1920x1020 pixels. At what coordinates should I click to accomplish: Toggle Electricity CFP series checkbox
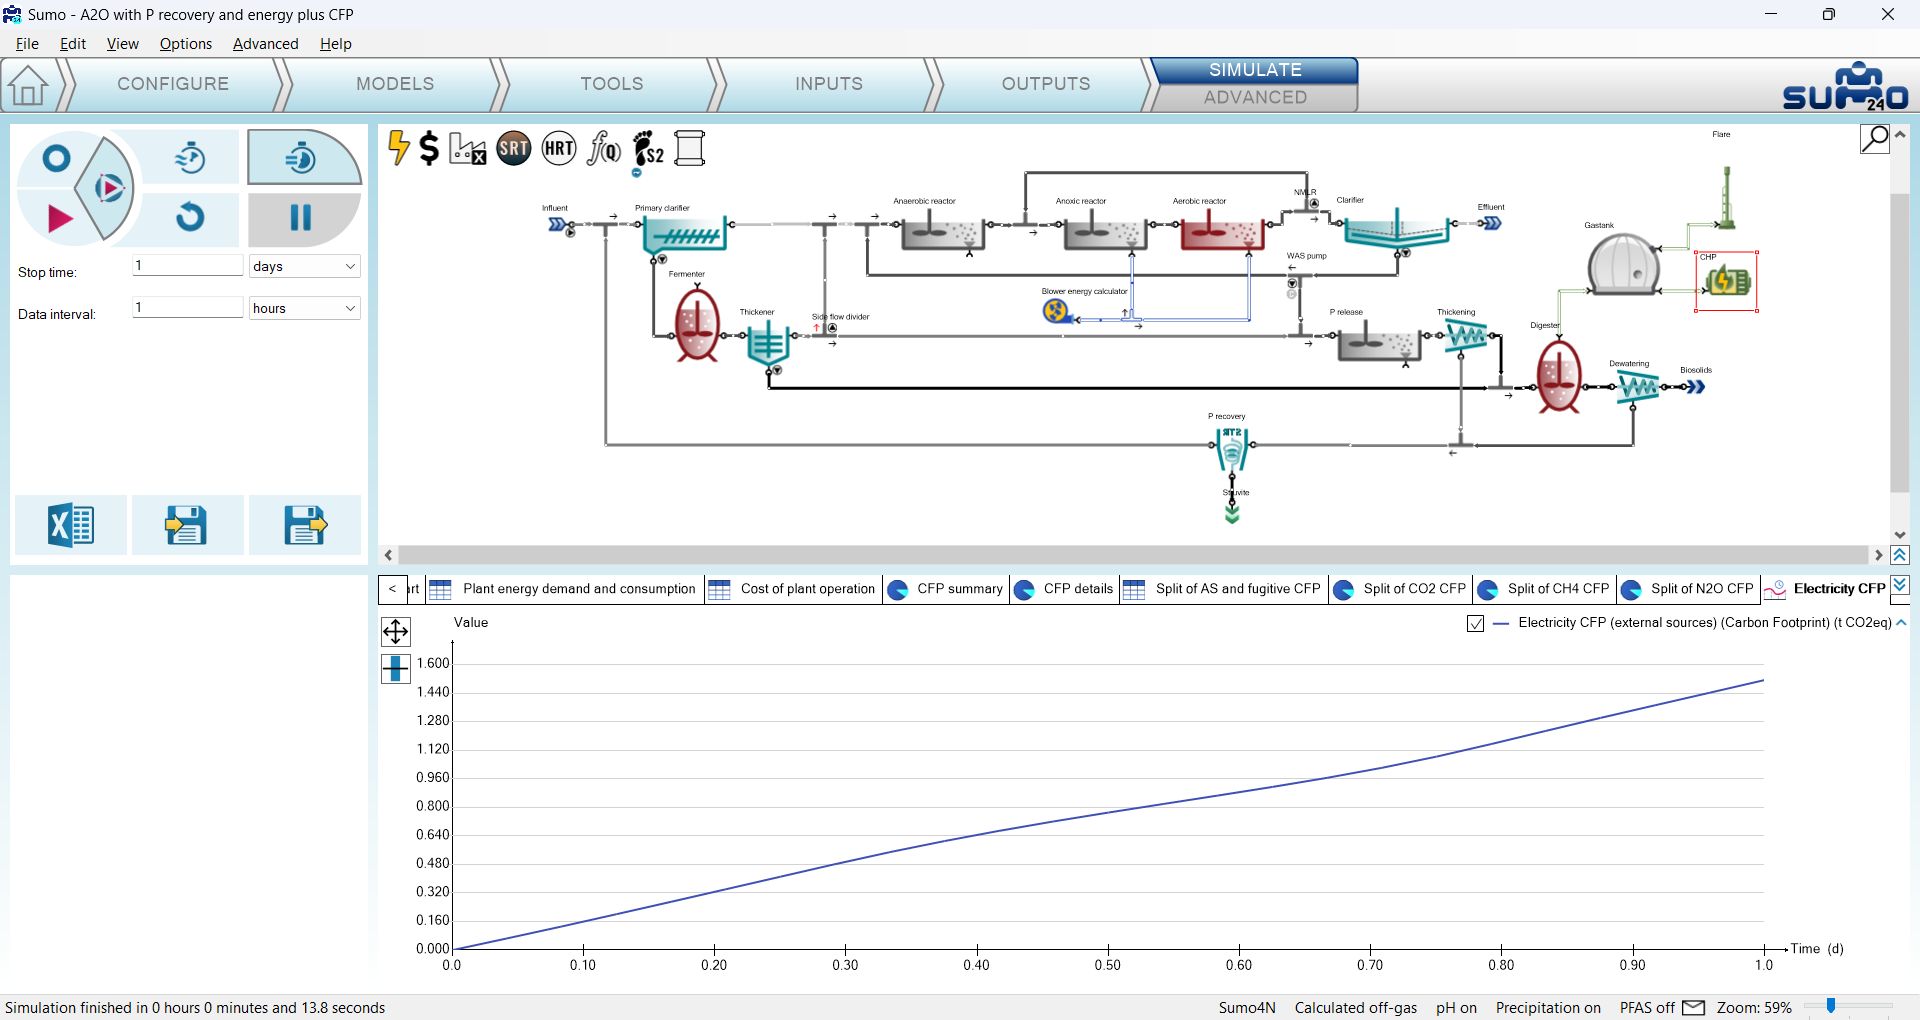pos(1475,623)
